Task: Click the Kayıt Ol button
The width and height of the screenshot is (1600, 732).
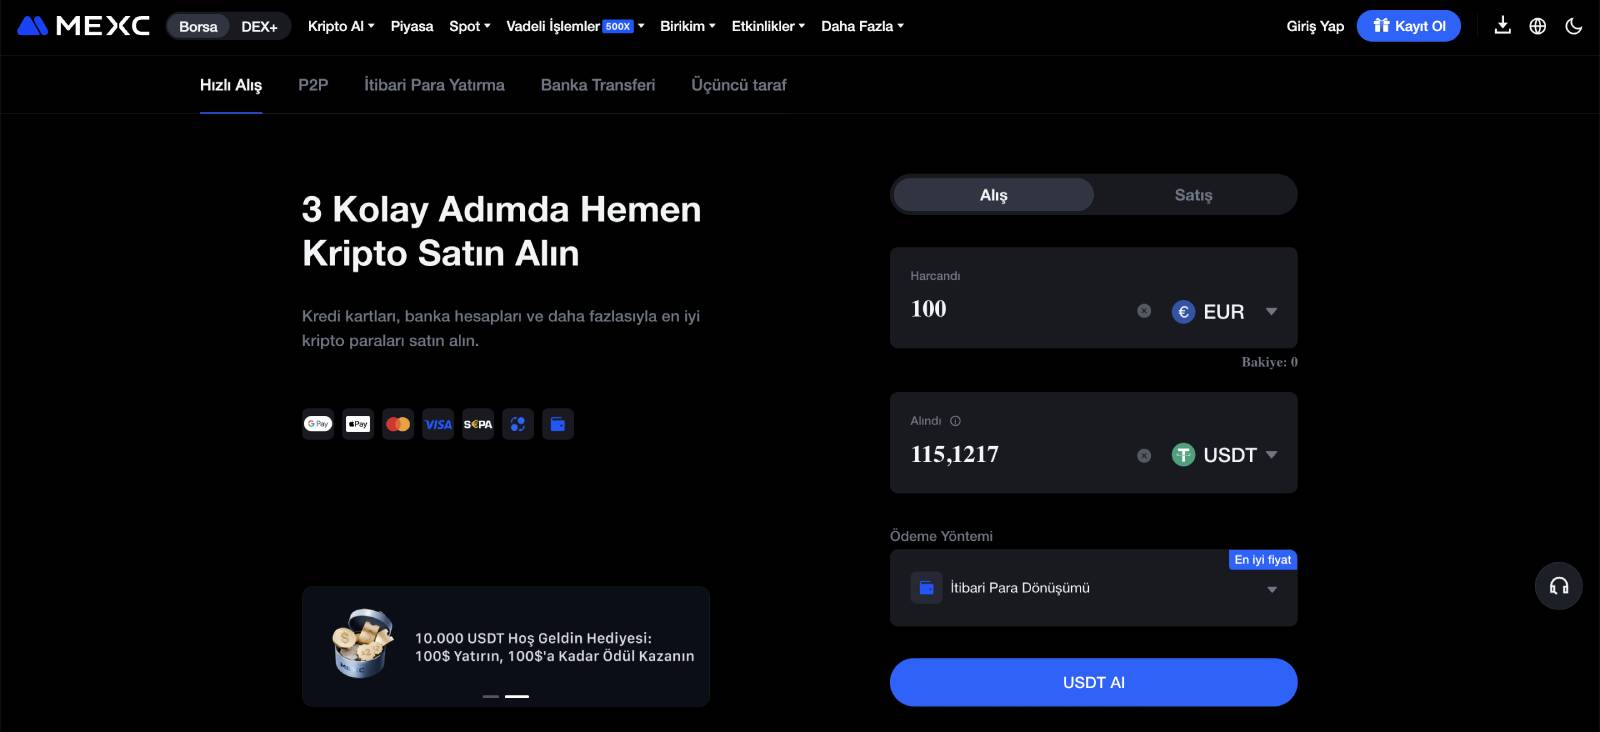Action: point(1408,26)
